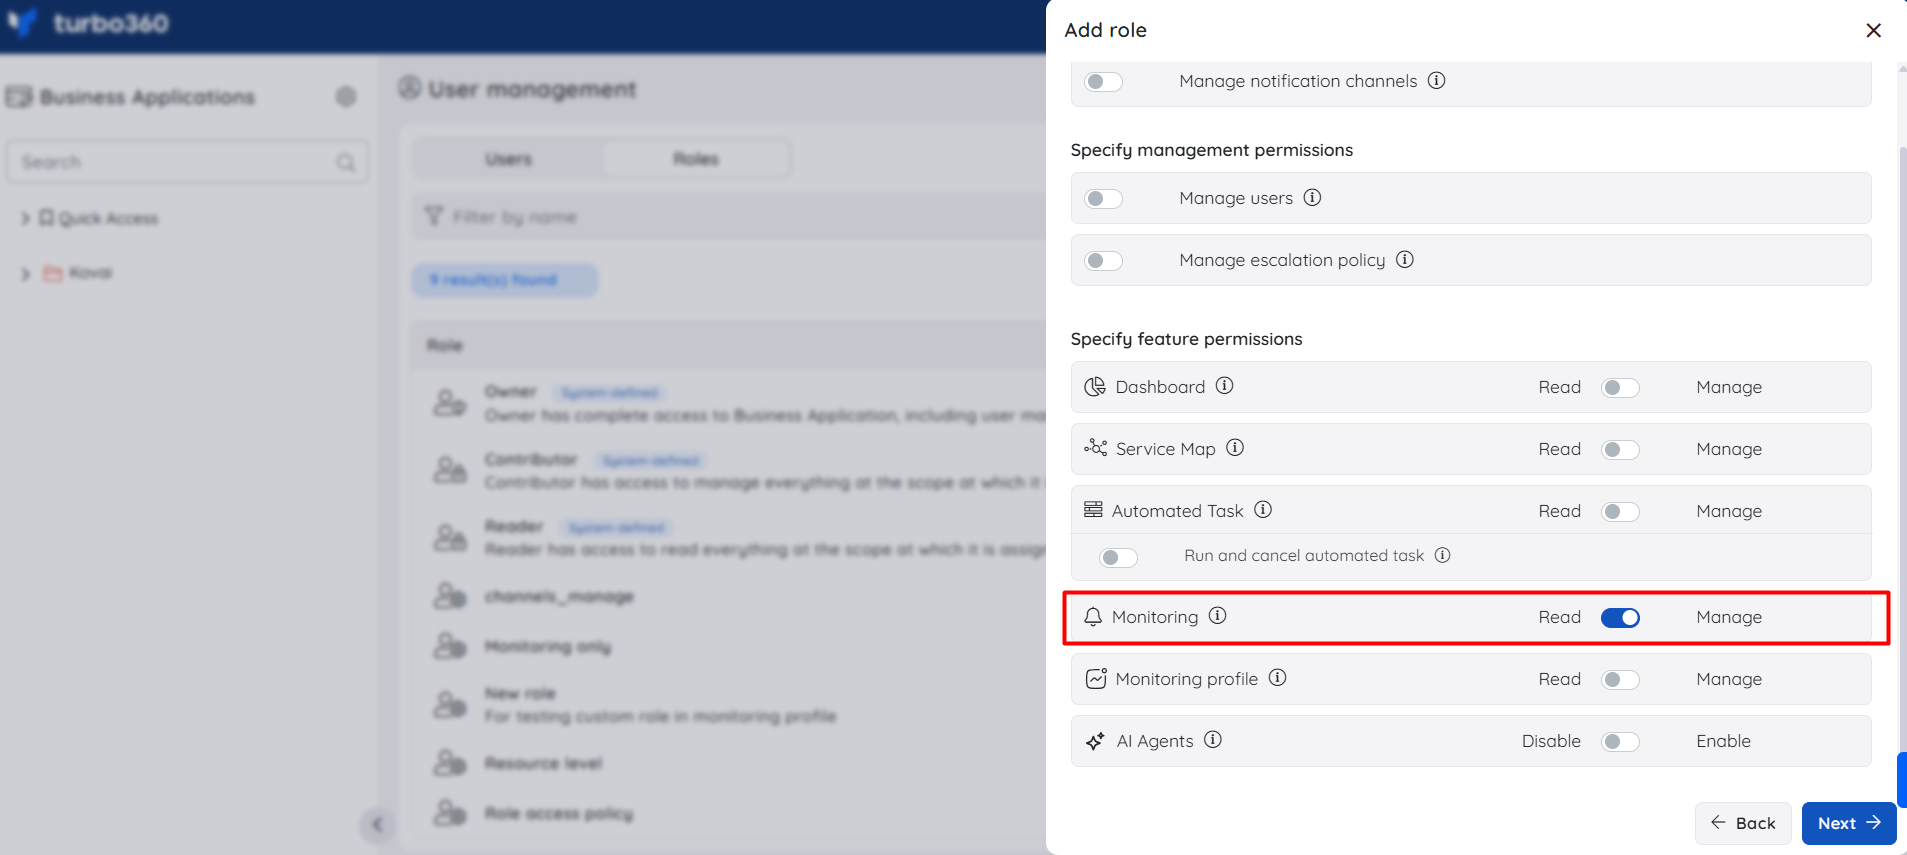Click the Enable label for AI Agents
Viewport: 1907px width, 855px height.
(1723, 741)
